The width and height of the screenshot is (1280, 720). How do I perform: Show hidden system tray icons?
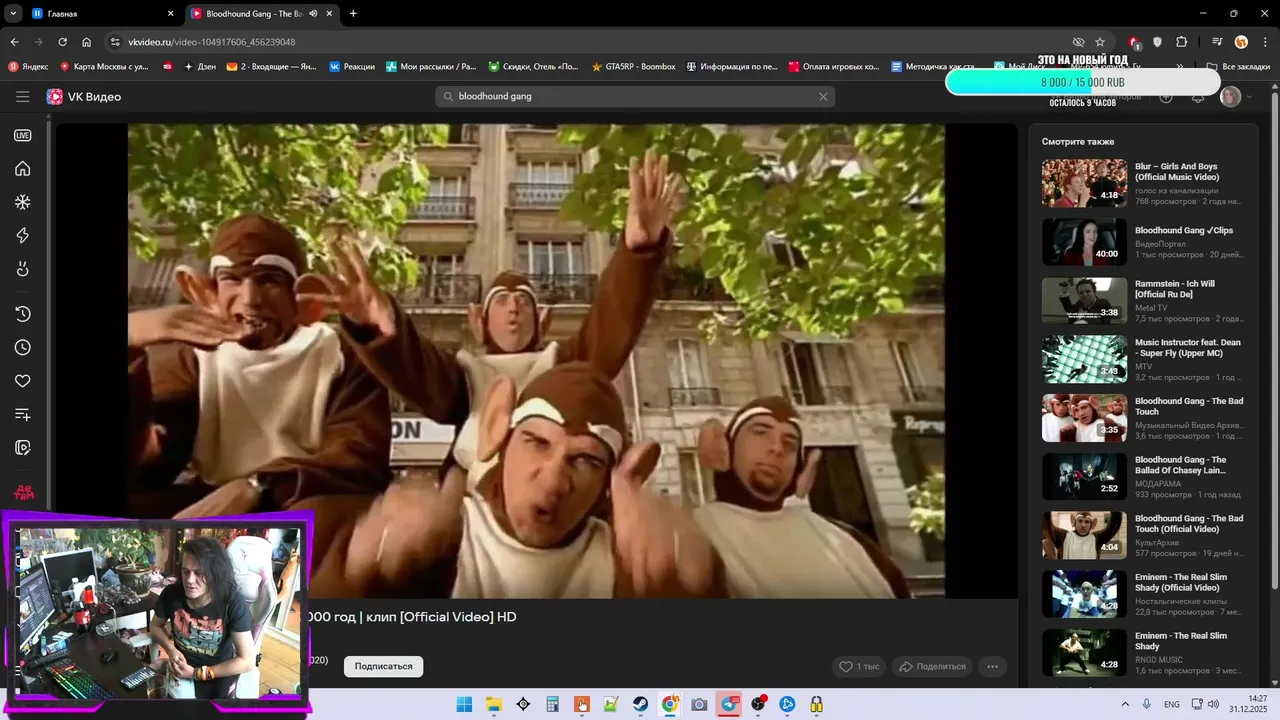[x=1123, y=704]
